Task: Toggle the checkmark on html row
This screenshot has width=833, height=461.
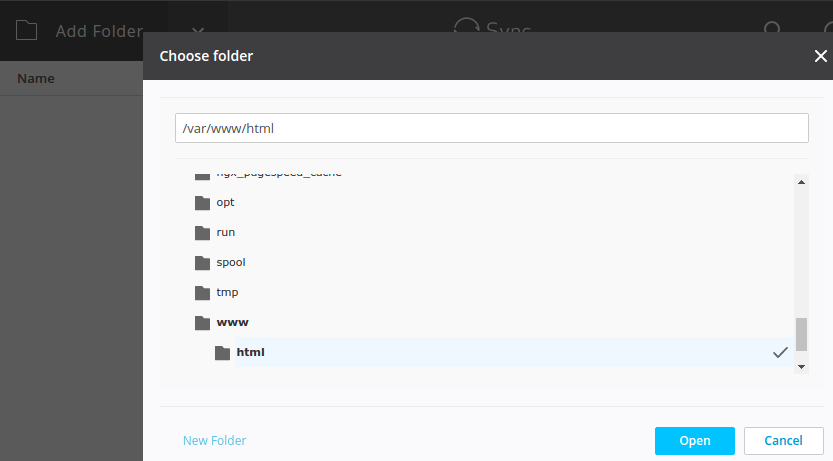Action: (x=780, y=353)
